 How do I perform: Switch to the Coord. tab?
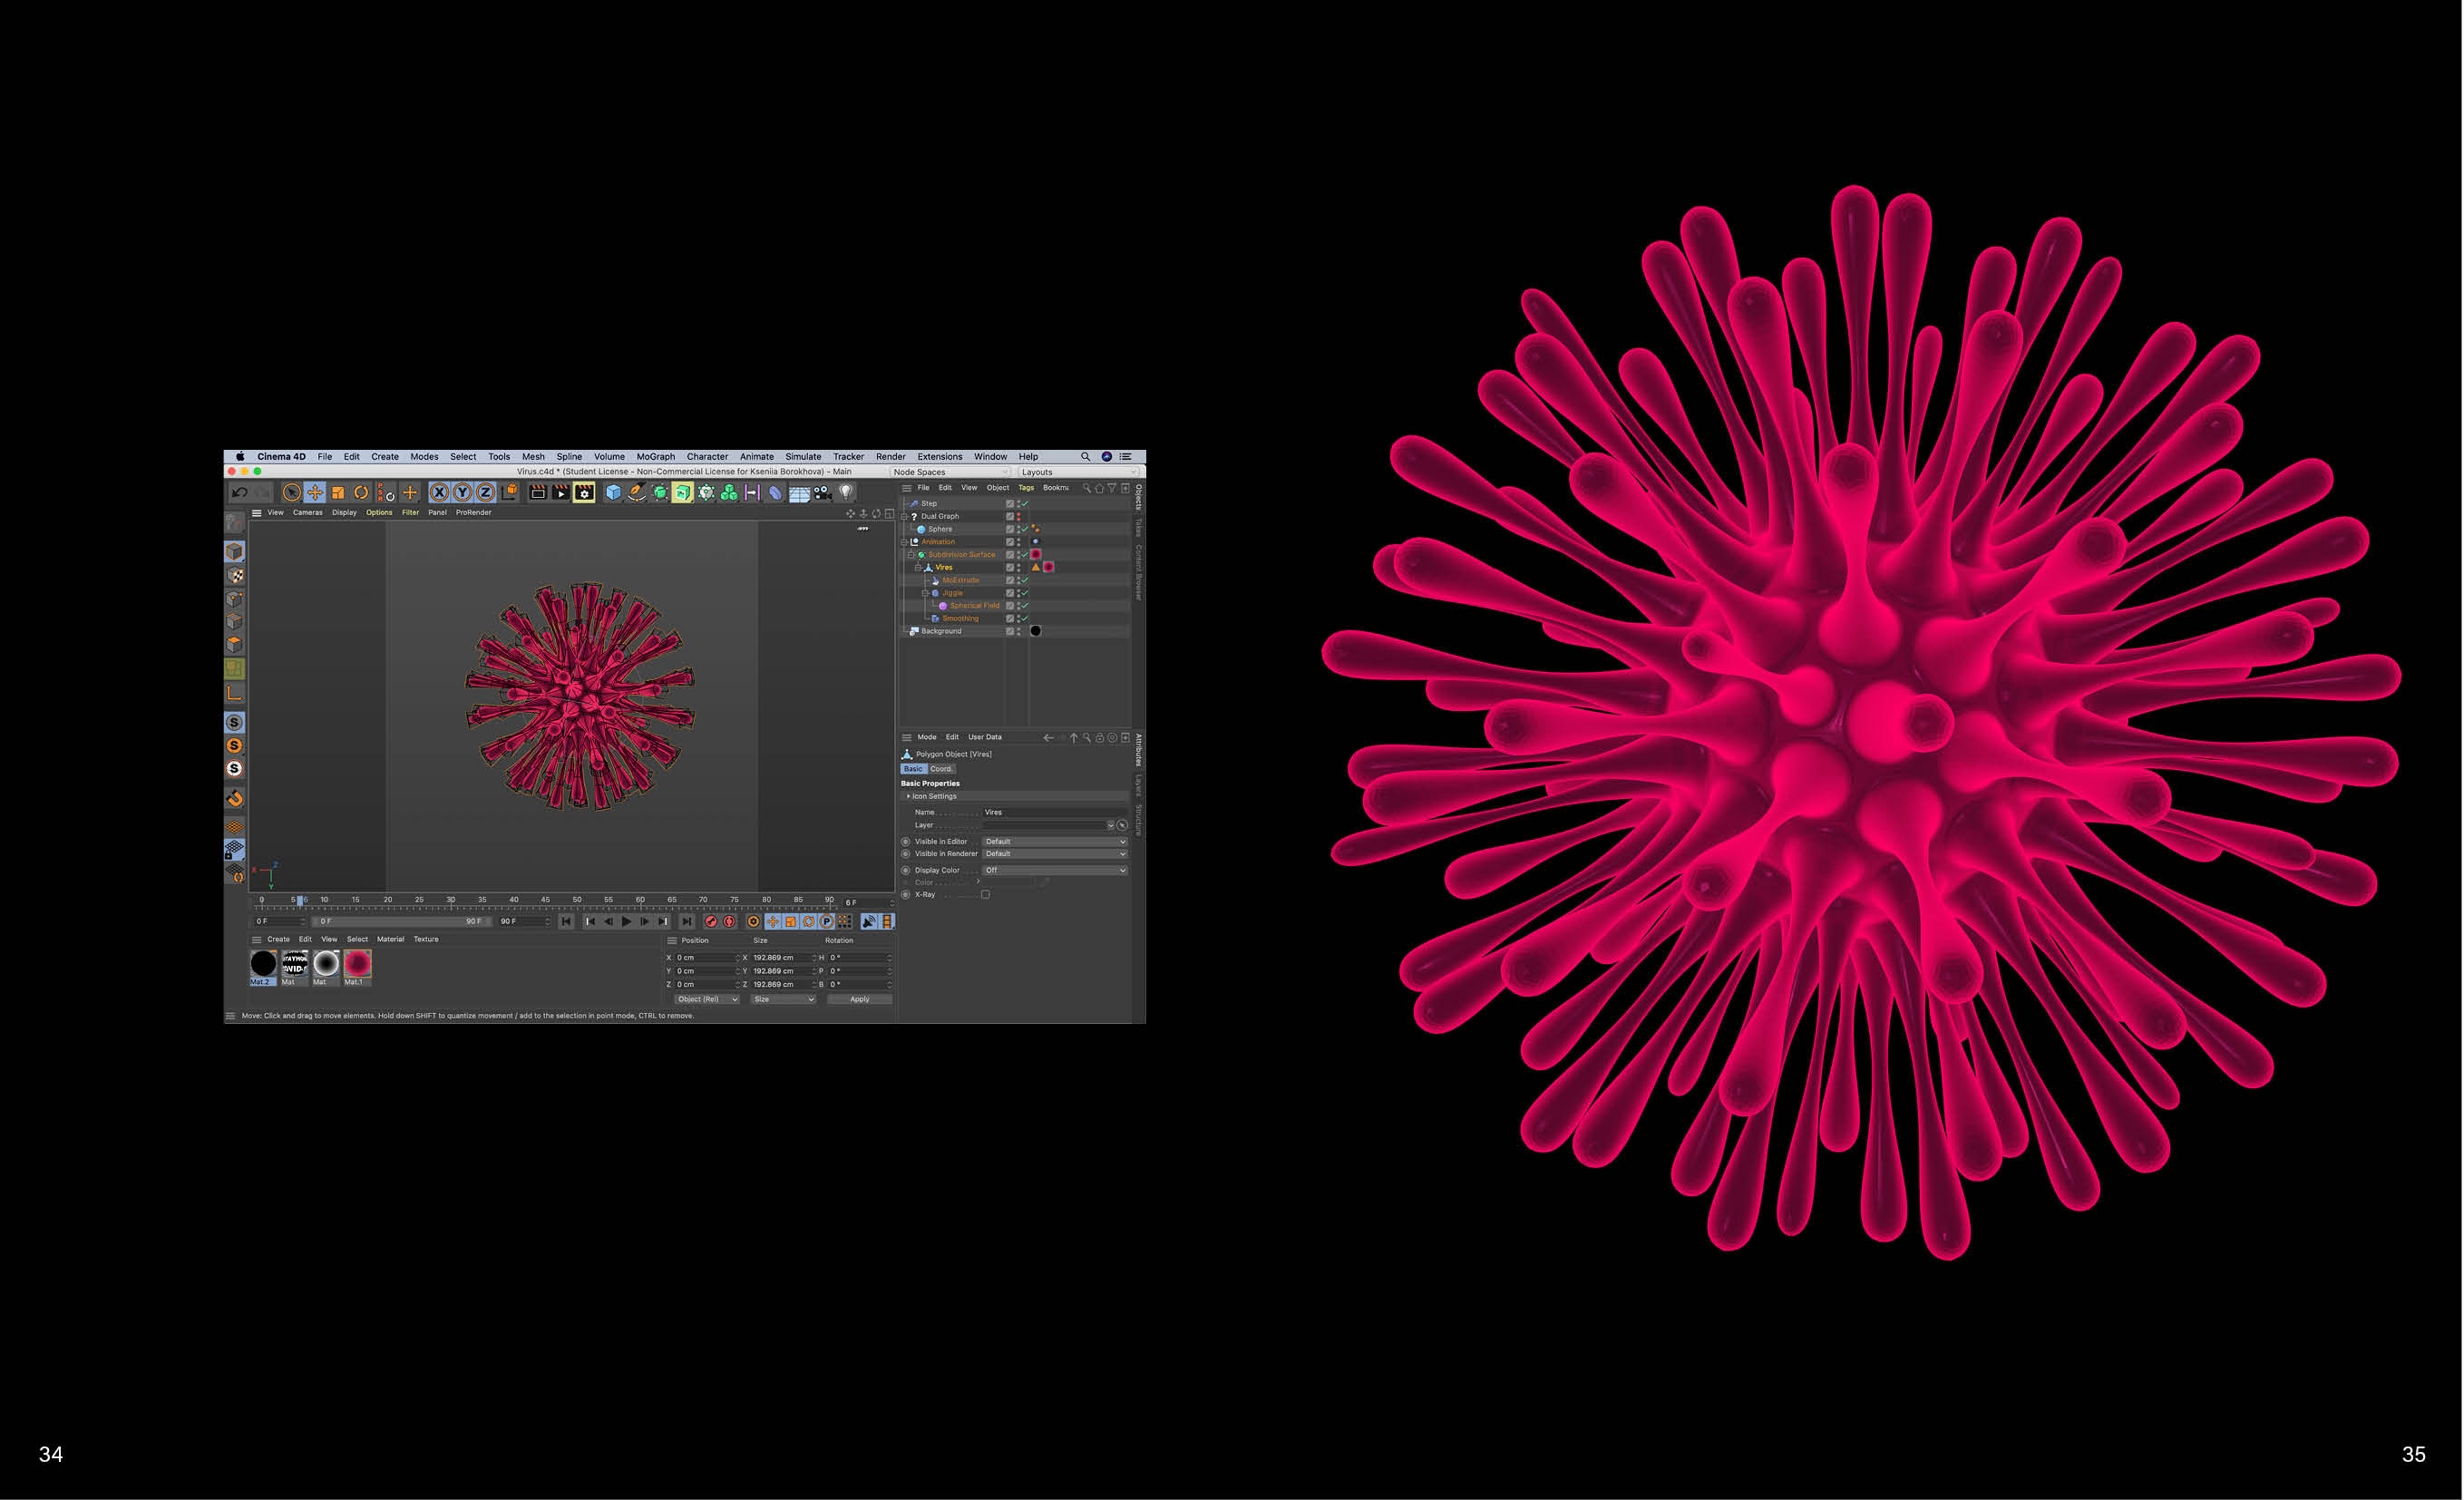point(941,769)
